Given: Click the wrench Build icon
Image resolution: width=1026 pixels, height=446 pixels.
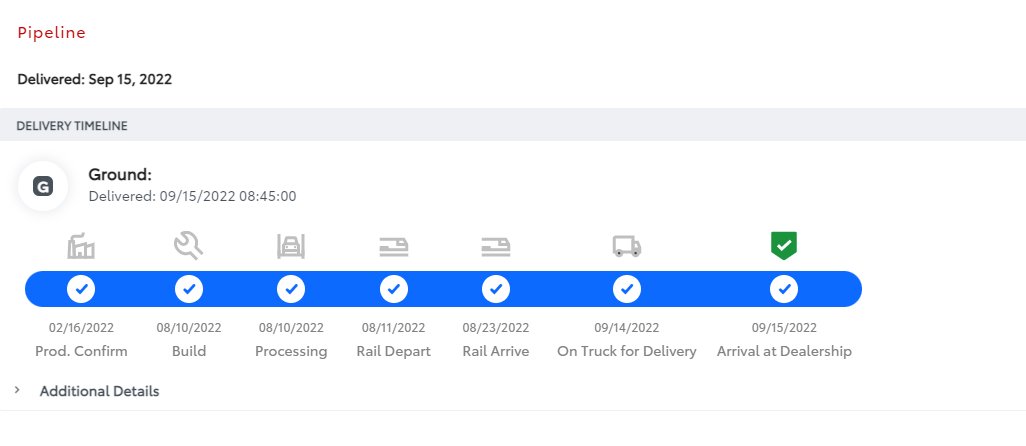Looking at the screenshot, I should click(x=188, y=246).
